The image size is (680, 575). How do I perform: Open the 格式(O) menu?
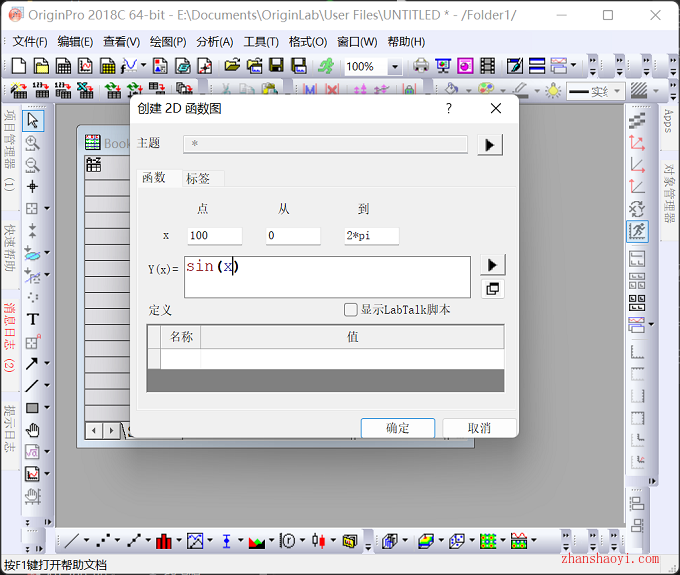[x=307, y=42]
